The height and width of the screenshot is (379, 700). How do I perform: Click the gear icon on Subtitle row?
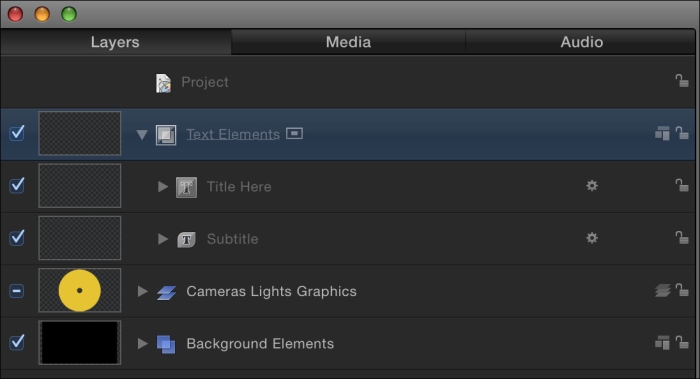coord(592,238)
